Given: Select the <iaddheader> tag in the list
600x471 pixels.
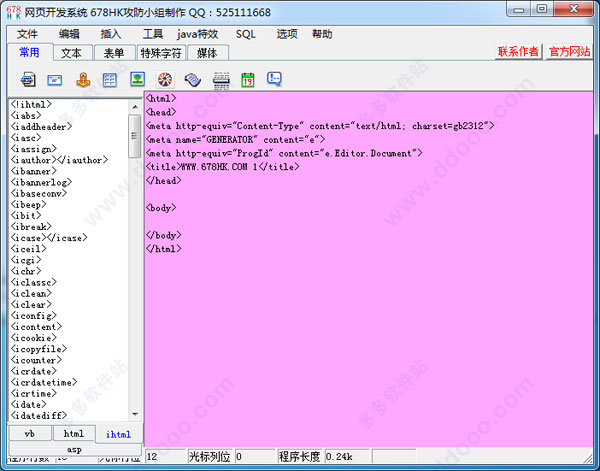Looking at the screenshot, I should [x=41, y=126].
